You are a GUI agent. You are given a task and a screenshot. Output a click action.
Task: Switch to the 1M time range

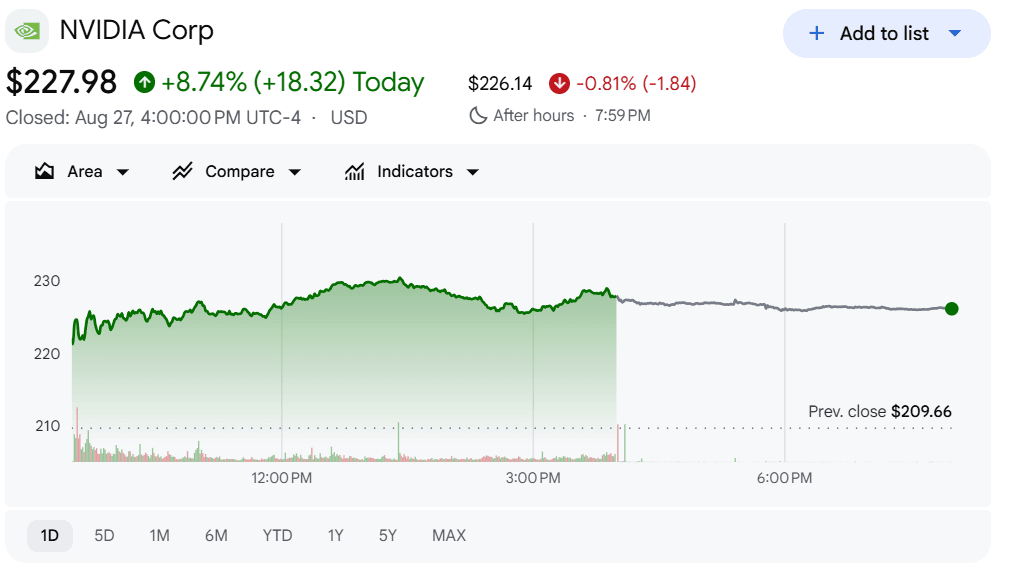click(x=159, y=536)
